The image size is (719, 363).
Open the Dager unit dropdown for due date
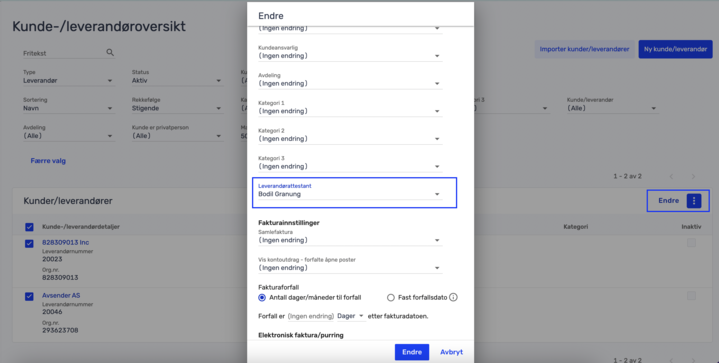click(351, 316)
